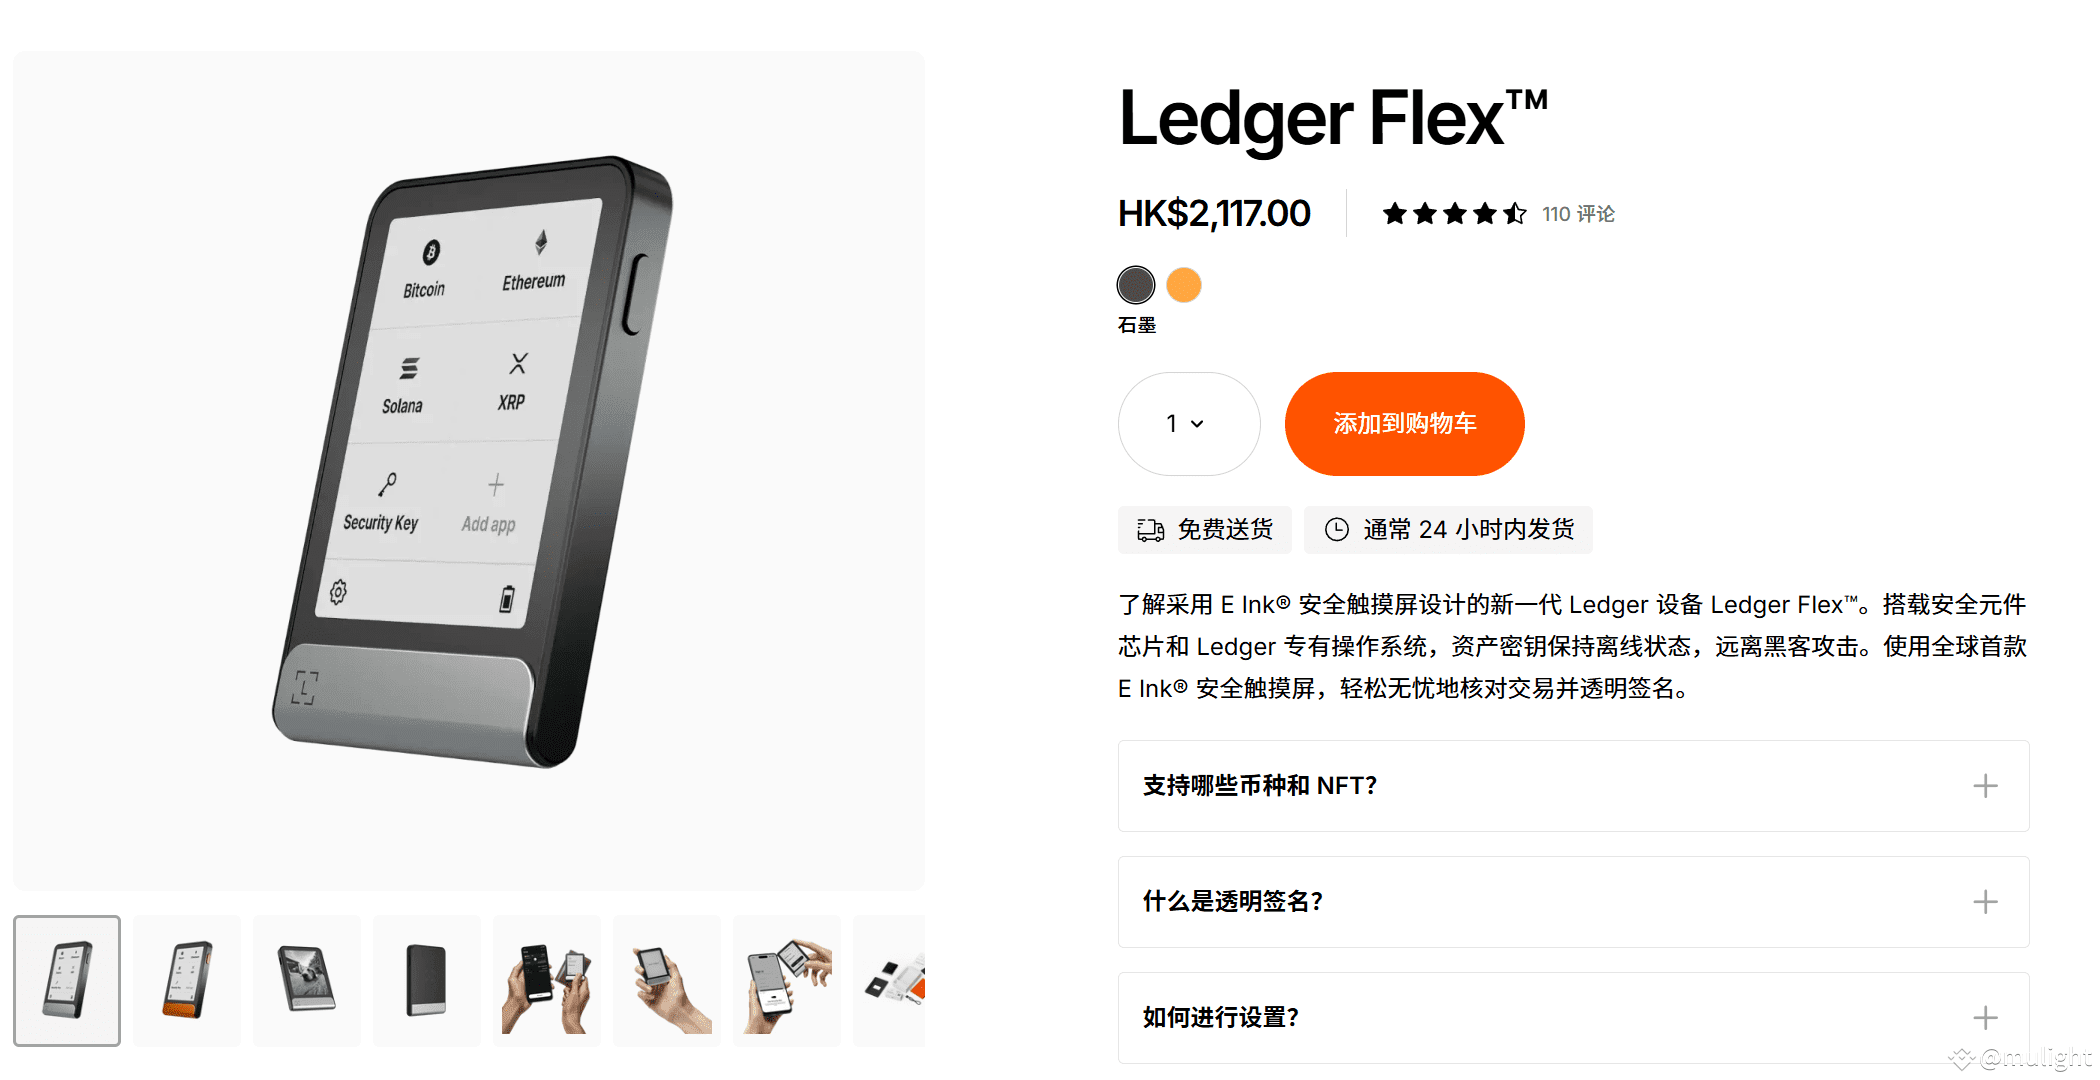Expand the 如何进行设置? section
The width and height of the screenshot is (2100, 1080).
[x=1573, y=1018]
